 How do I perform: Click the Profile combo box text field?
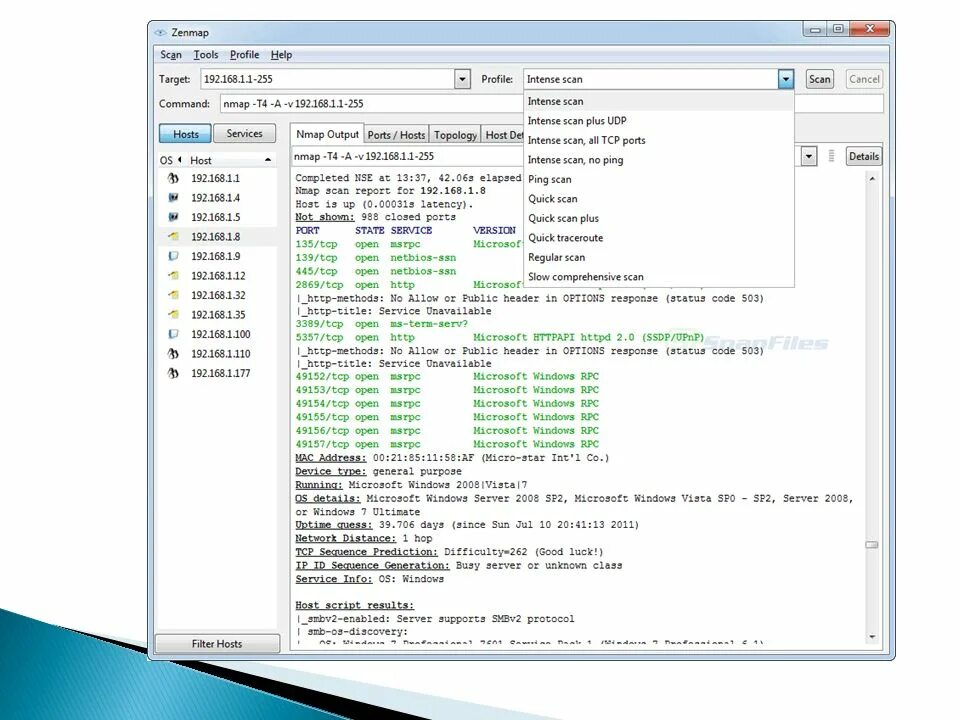pyautogui.click(x=650, y=79)
